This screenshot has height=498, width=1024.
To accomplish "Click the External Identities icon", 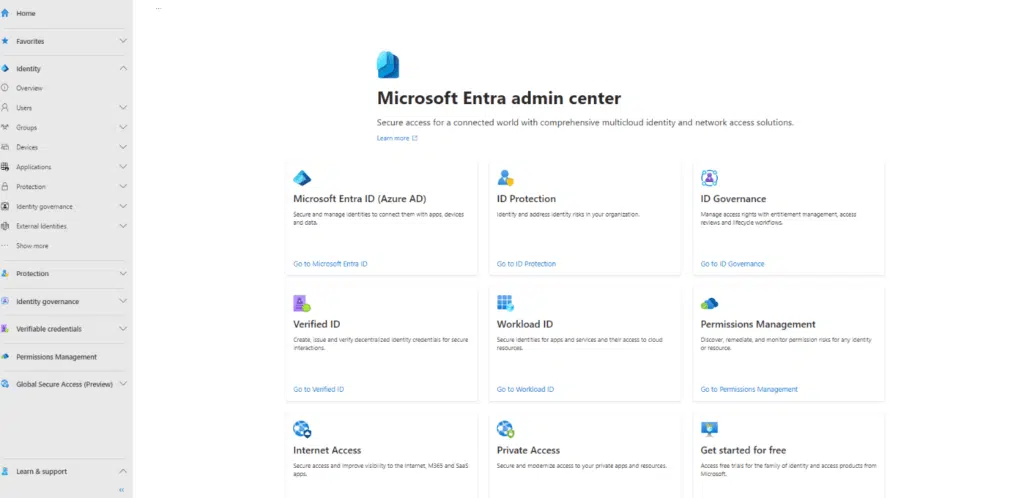I will (x=5, y=226).
